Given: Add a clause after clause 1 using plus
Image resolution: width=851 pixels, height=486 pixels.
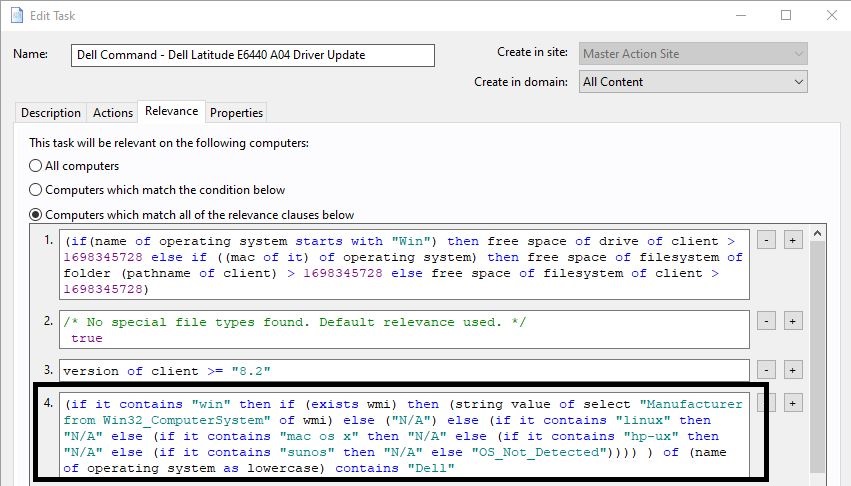Looking at the screenshot, I should point(793,241).
